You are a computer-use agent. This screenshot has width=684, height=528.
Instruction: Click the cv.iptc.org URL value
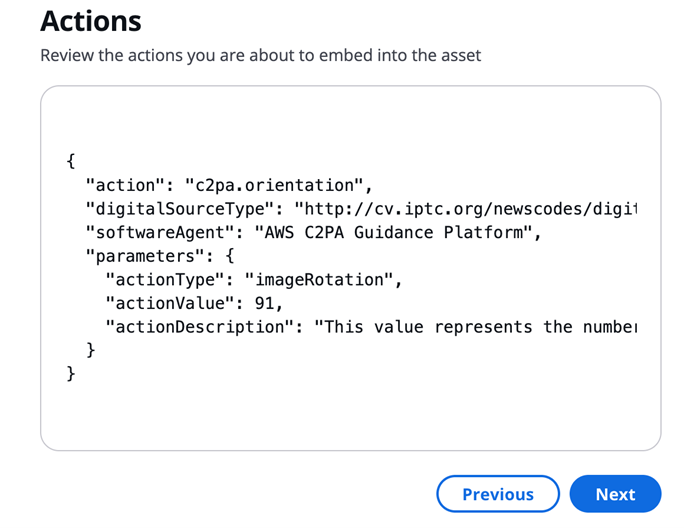coord(474,209)
